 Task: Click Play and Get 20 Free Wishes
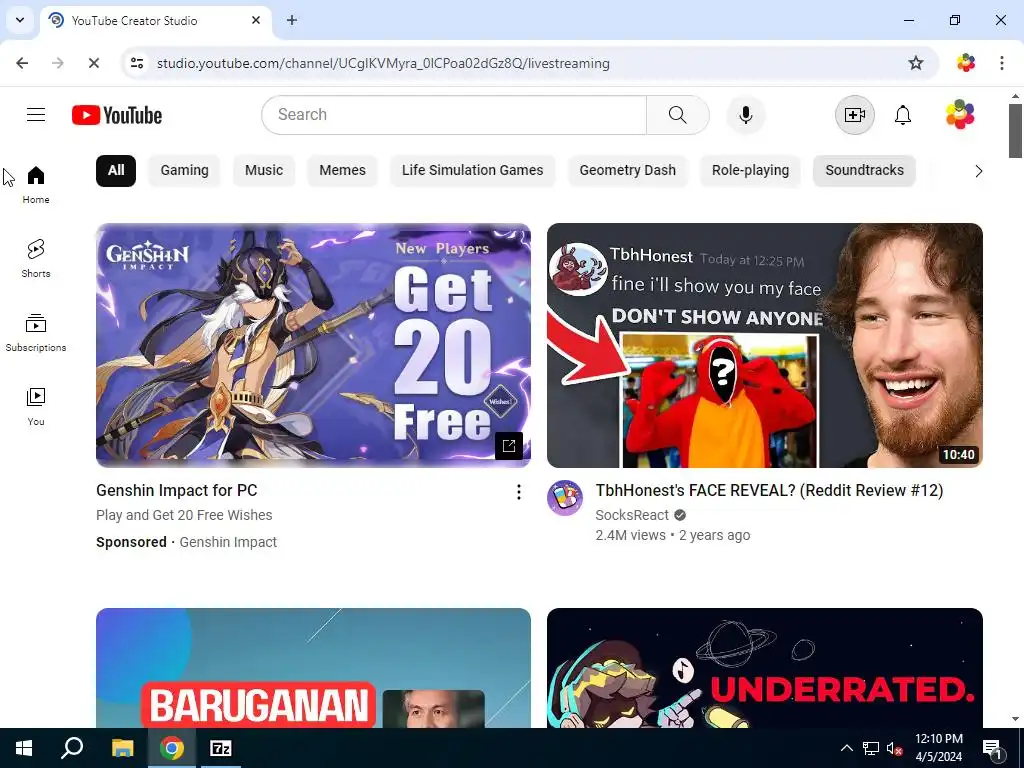point(184,515)
